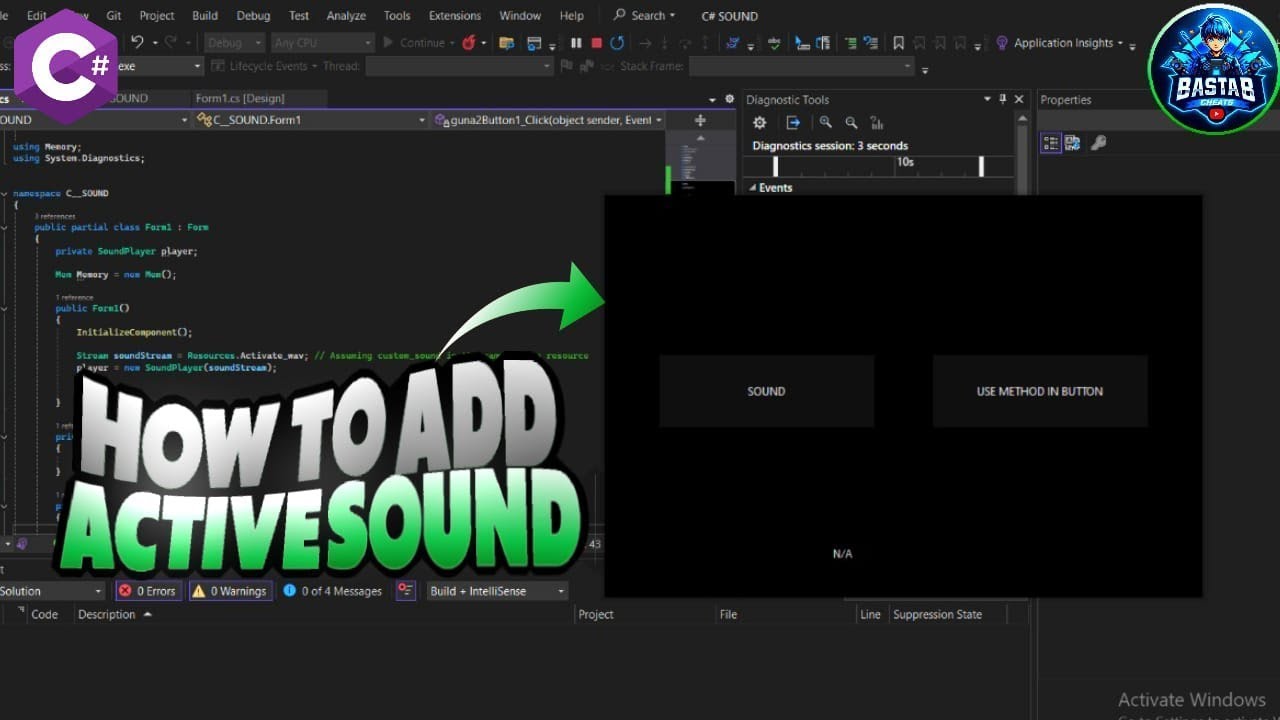This screenshot has height=720, width=1280.
Task: Open the Git menu
Action: click(x=114, y=15)
